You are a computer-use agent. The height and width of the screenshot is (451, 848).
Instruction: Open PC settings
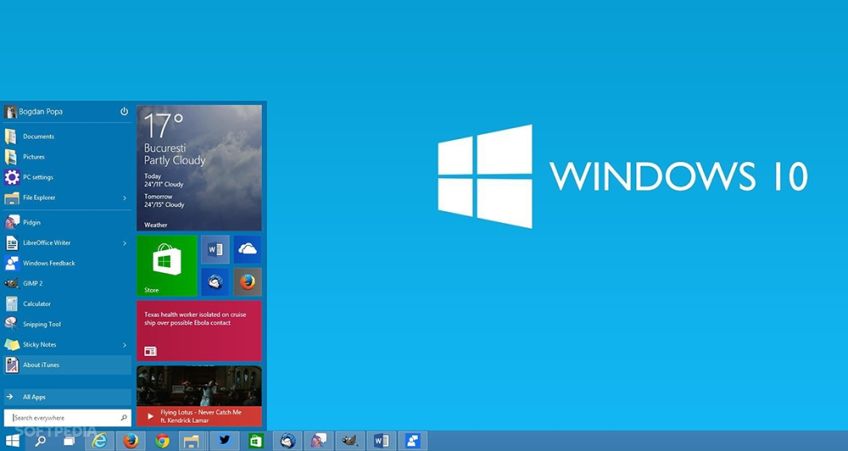67,177
